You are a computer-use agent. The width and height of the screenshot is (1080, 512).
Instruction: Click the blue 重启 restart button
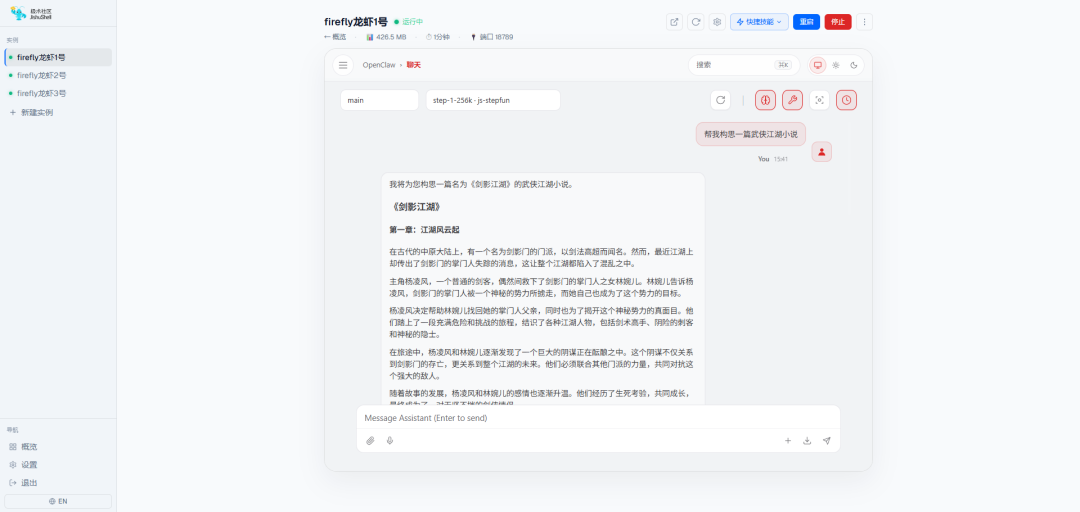tap(806, 22)
